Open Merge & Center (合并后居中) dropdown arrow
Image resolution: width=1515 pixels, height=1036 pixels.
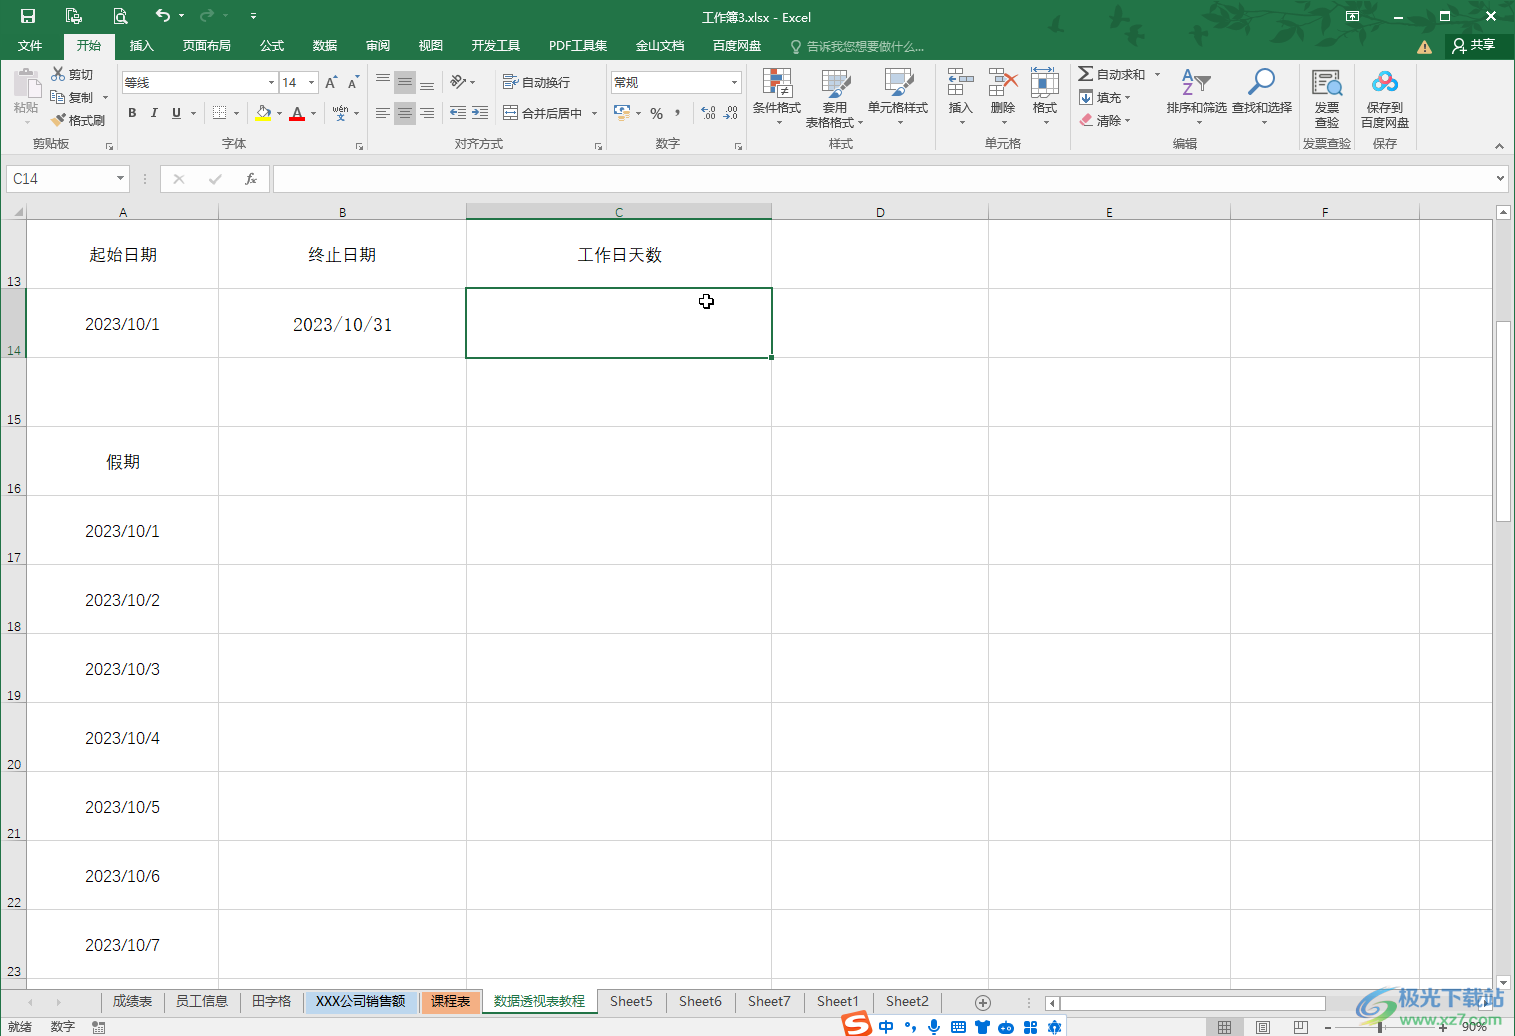(594, 113)
